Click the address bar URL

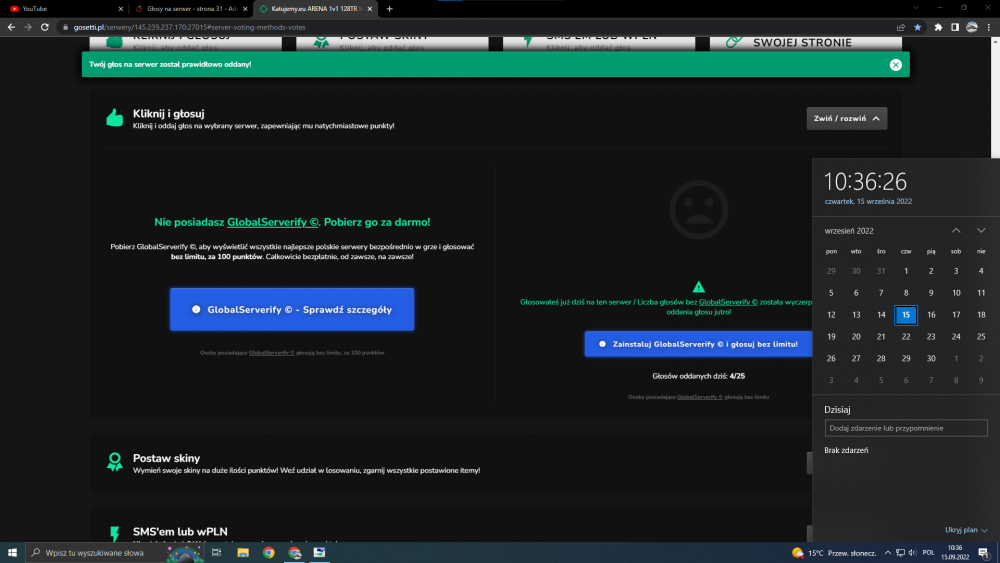[x=189, y=27]
